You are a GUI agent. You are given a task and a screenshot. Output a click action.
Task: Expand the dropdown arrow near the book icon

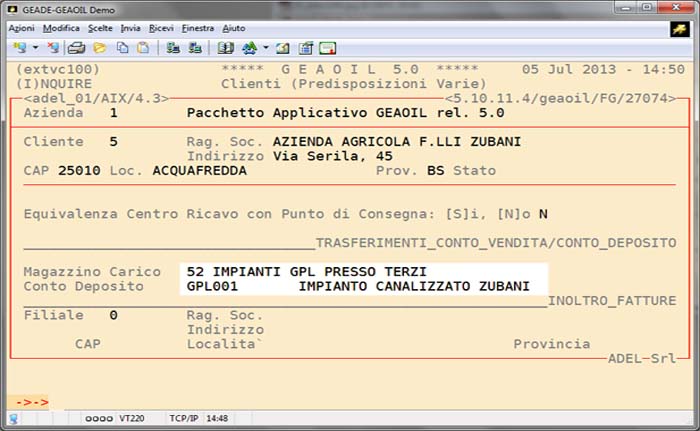pyautogui.click(x=263, y=47)
